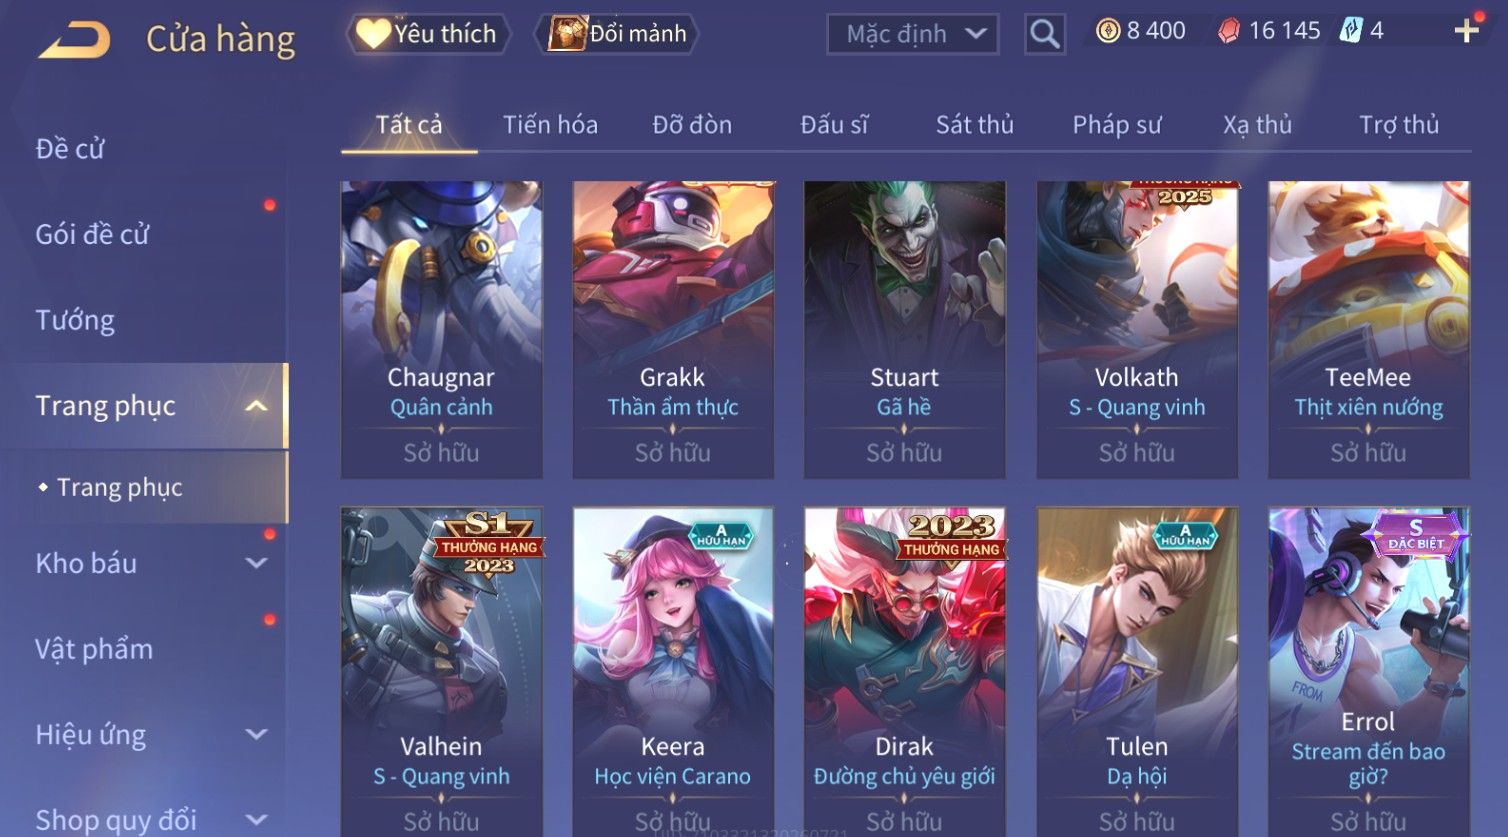Click the blue voucher ticket icon

pos(1351,31)
